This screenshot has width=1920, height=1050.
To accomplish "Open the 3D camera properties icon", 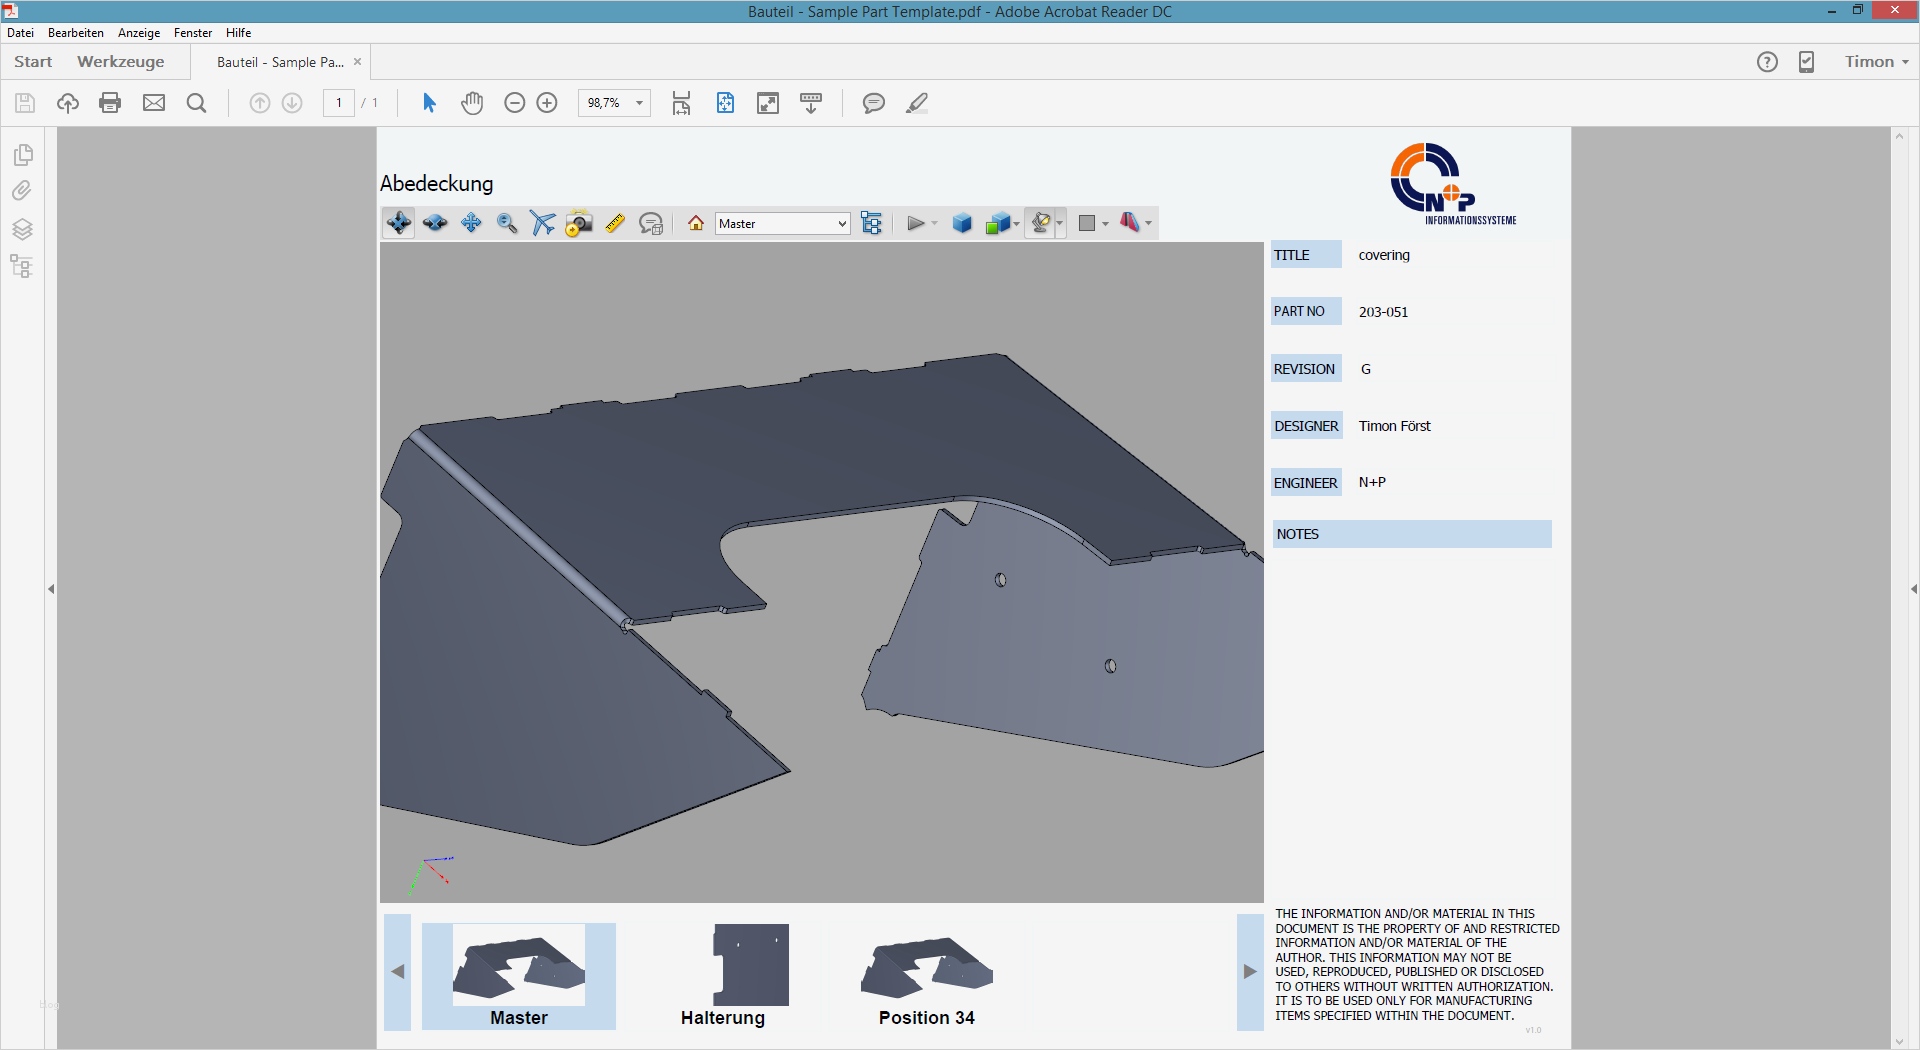I will 579,223.
